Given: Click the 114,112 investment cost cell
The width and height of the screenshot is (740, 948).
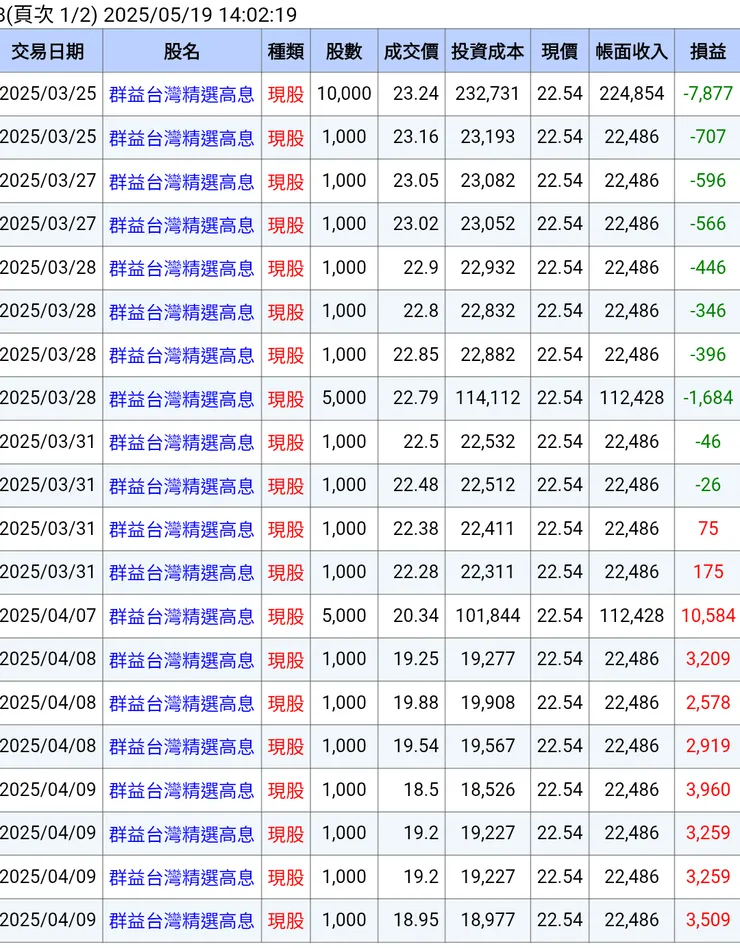Looking at the screenshot, I should click(x=487, y=398).
